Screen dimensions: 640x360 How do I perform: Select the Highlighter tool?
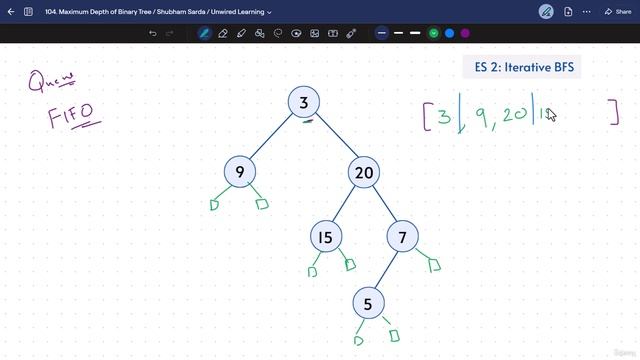241,33
